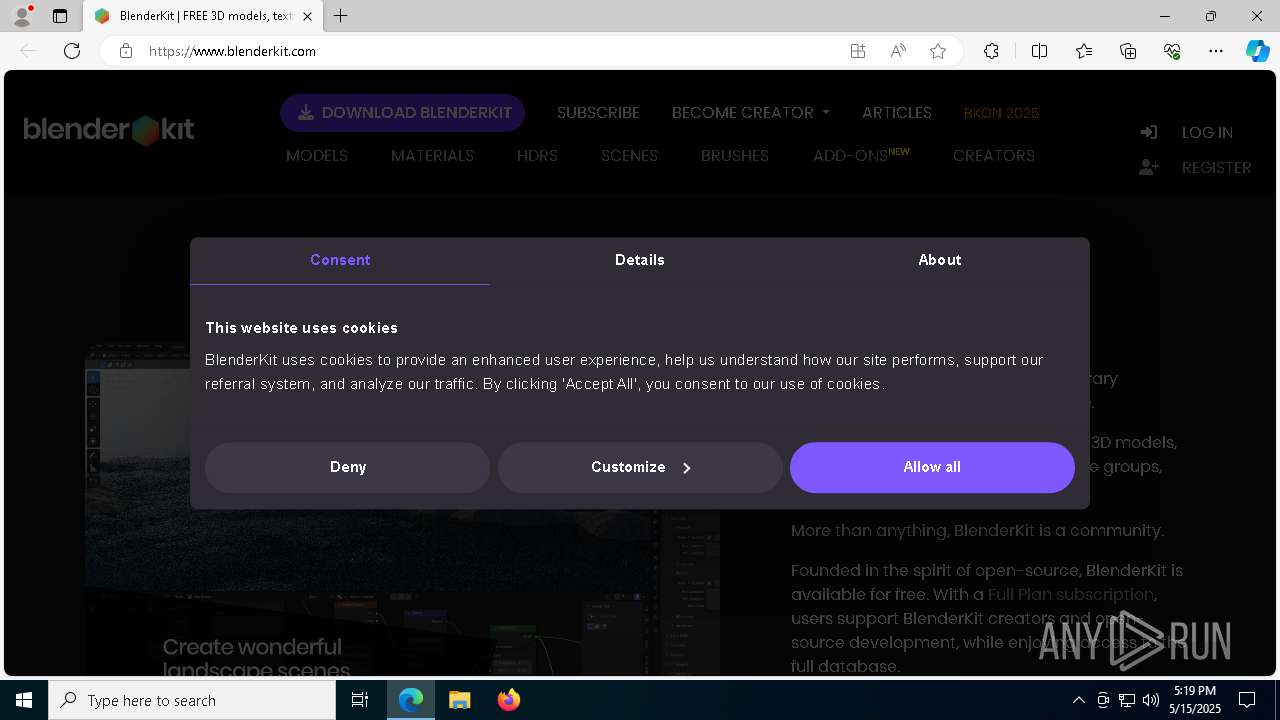The image size is (1280, 720).
Task: Activate the Read aloud icon
Action: pyautogui.click(x=898, y=51)
